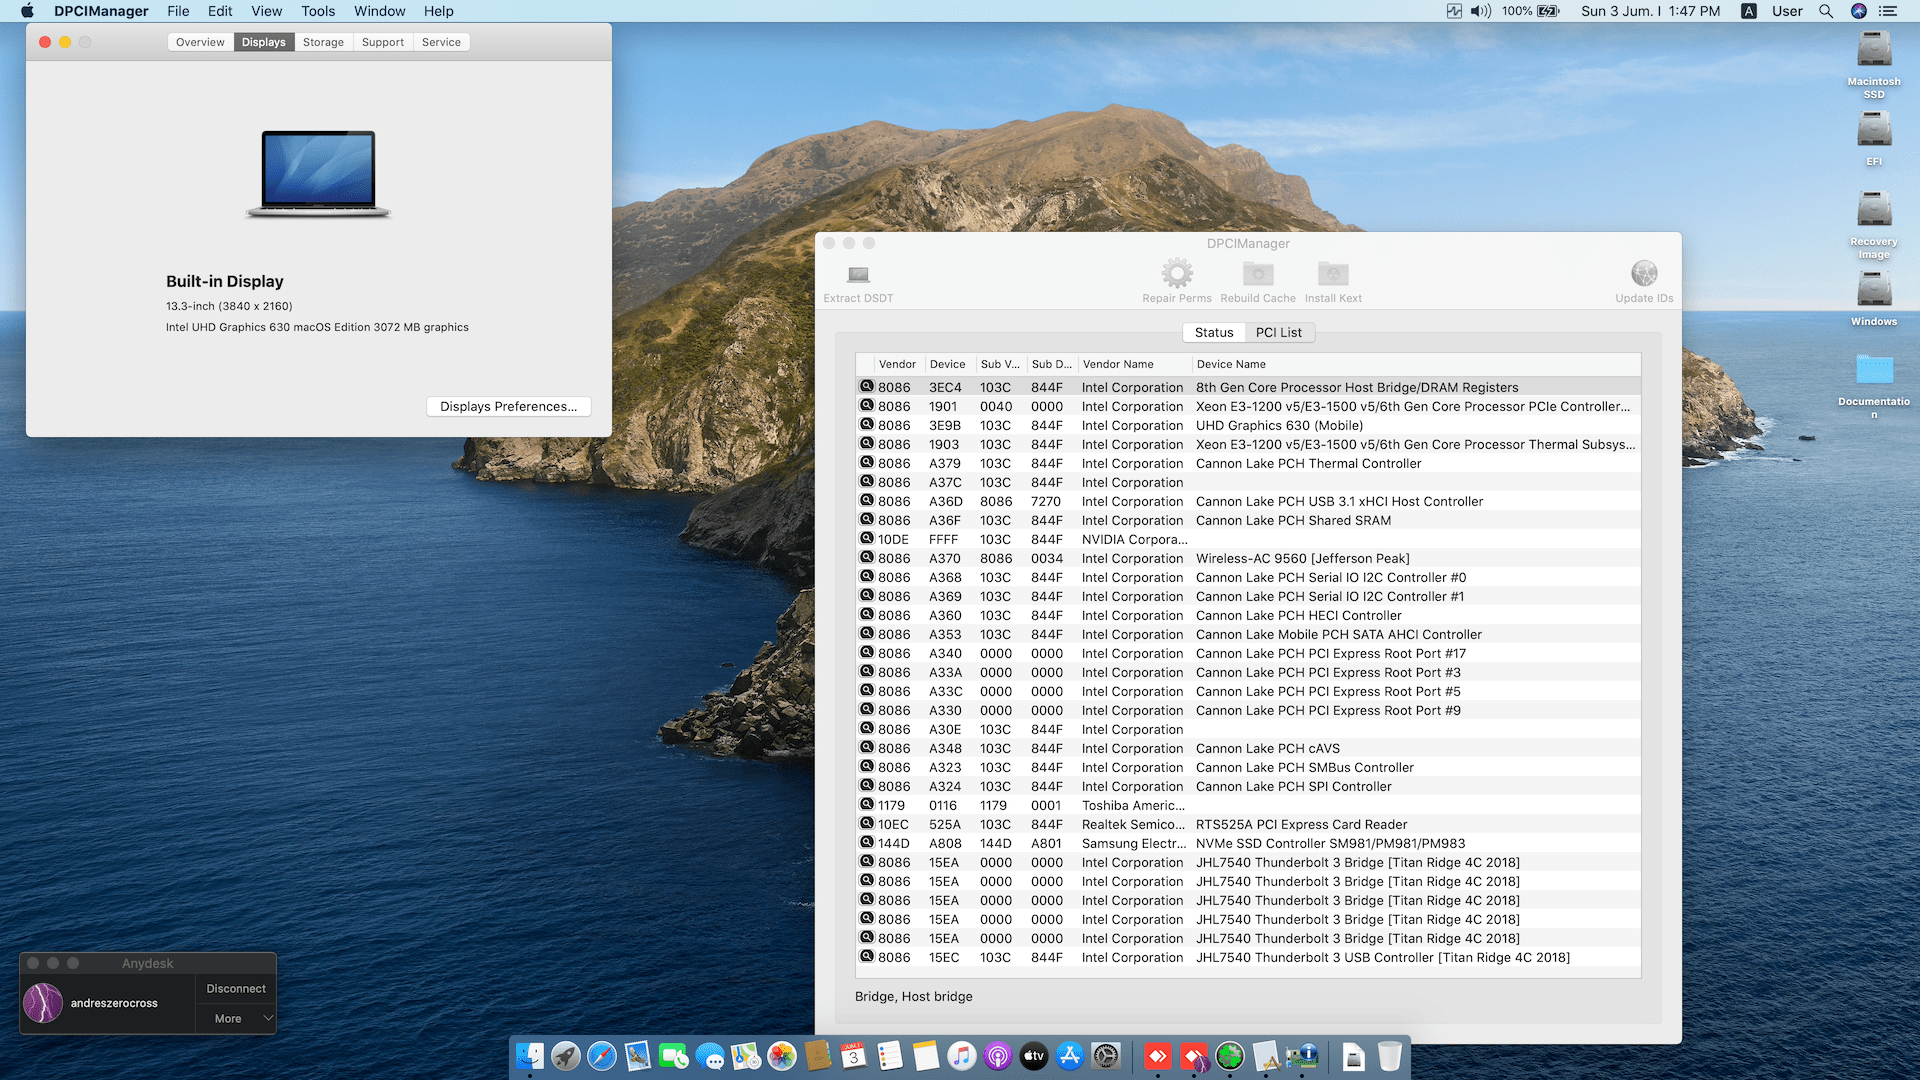The height and width of the screenshot is (1080, 1920).
Task: Open the input source menu in the menu bar
Action: click(1748, 11)
